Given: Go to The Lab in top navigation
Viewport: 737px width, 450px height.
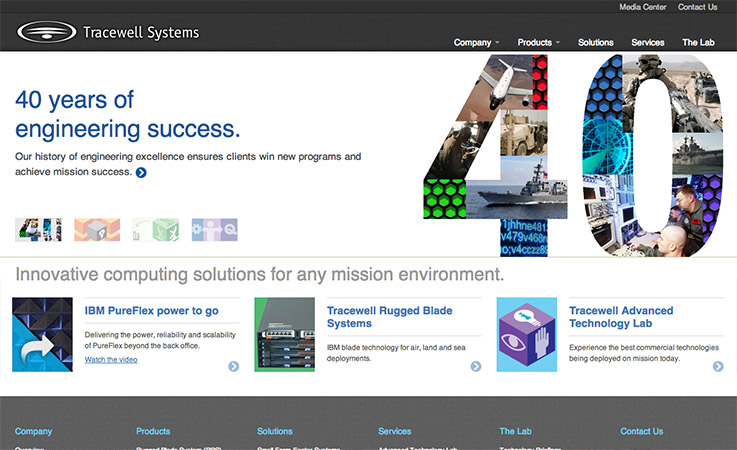Looking at the screenshot, I should click(x=698, y=43).
